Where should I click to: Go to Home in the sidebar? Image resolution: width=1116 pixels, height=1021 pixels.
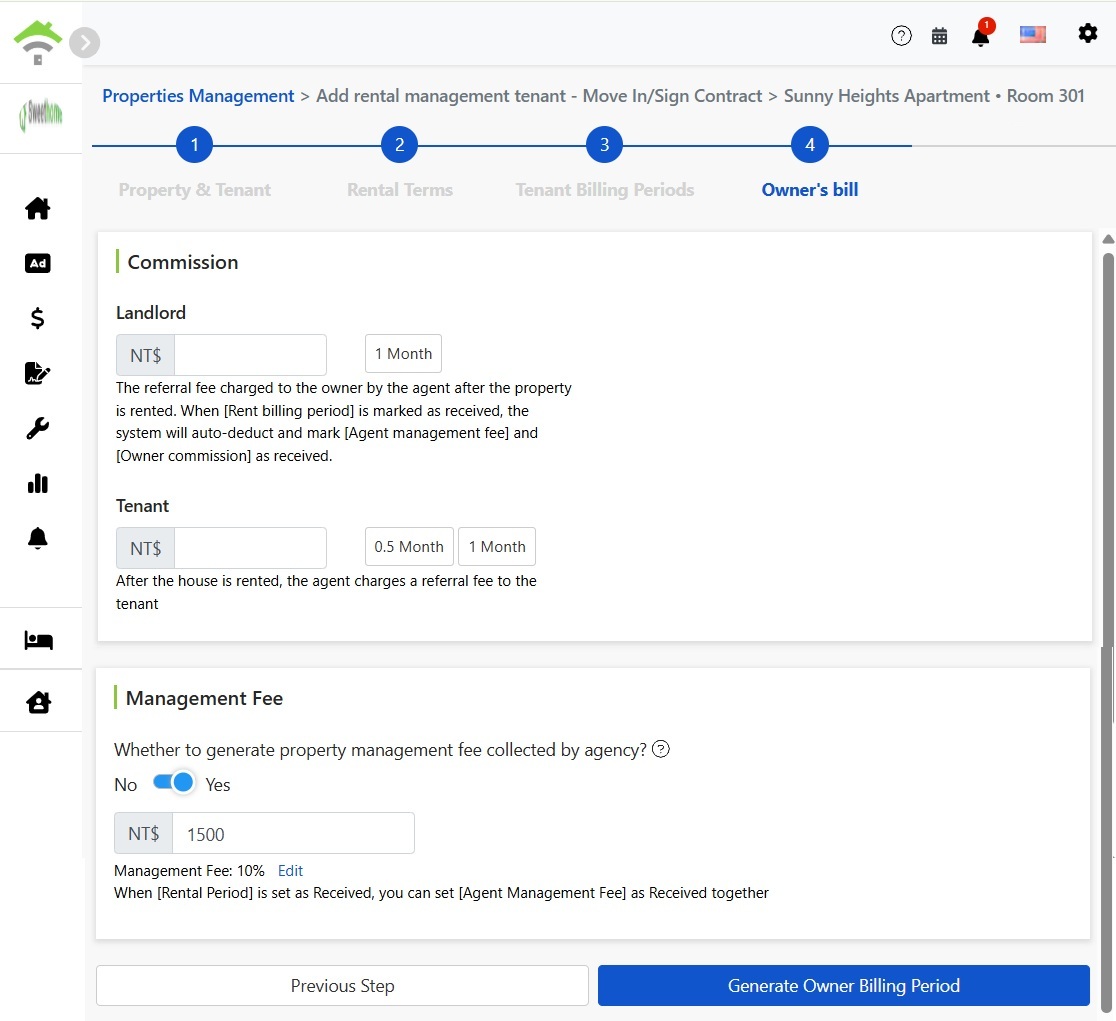pyautogui.click(x=38, y=208)
